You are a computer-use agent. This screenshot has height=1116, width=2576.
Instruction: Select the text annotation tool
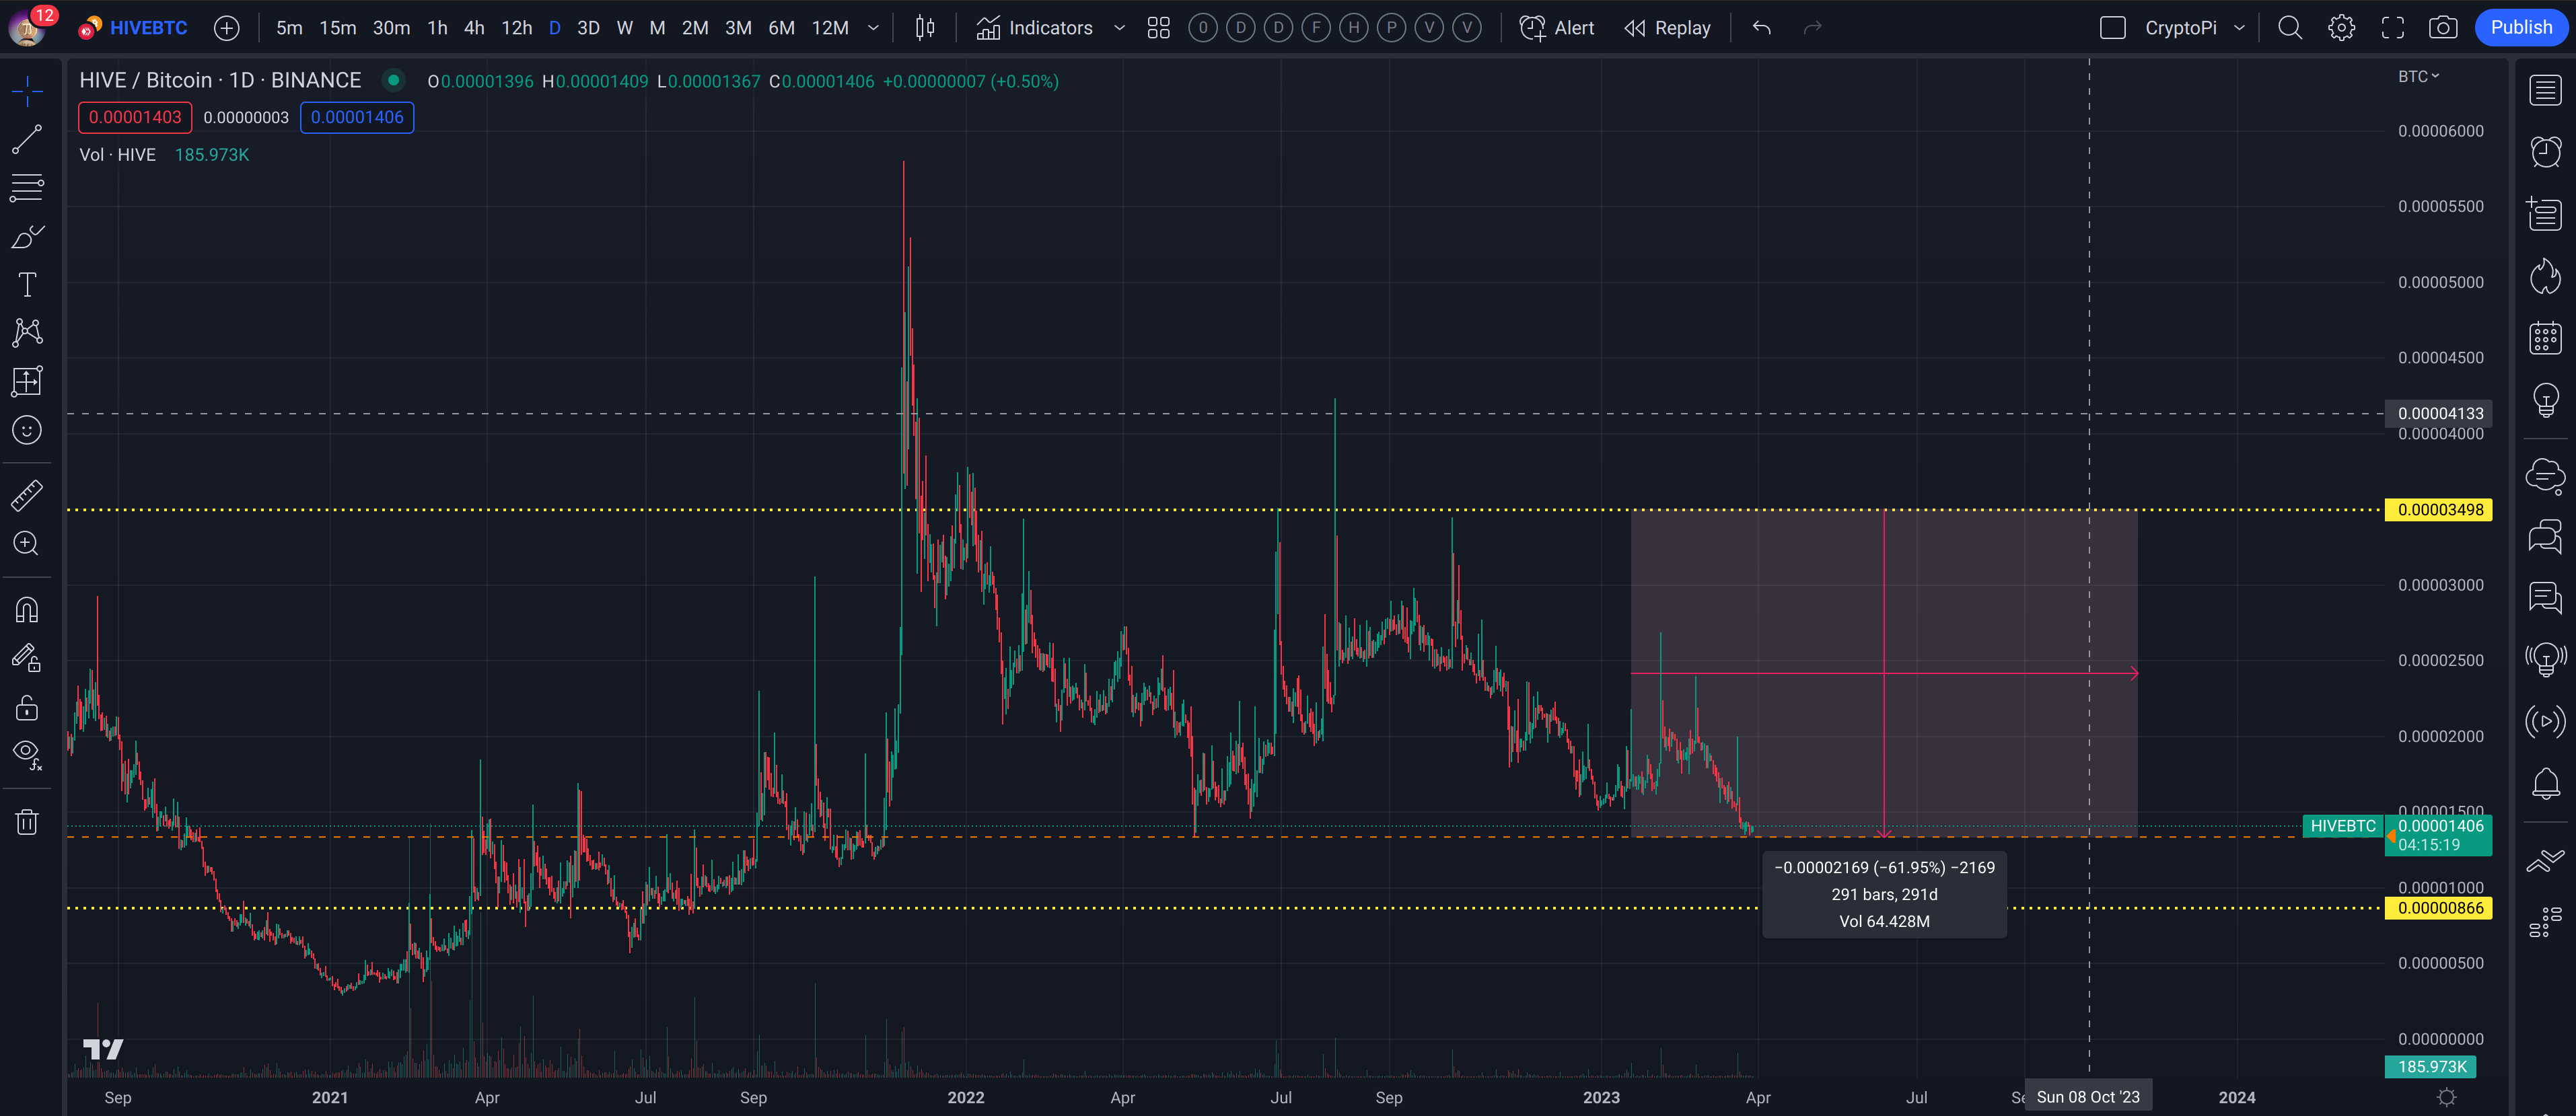coord(27,285)
